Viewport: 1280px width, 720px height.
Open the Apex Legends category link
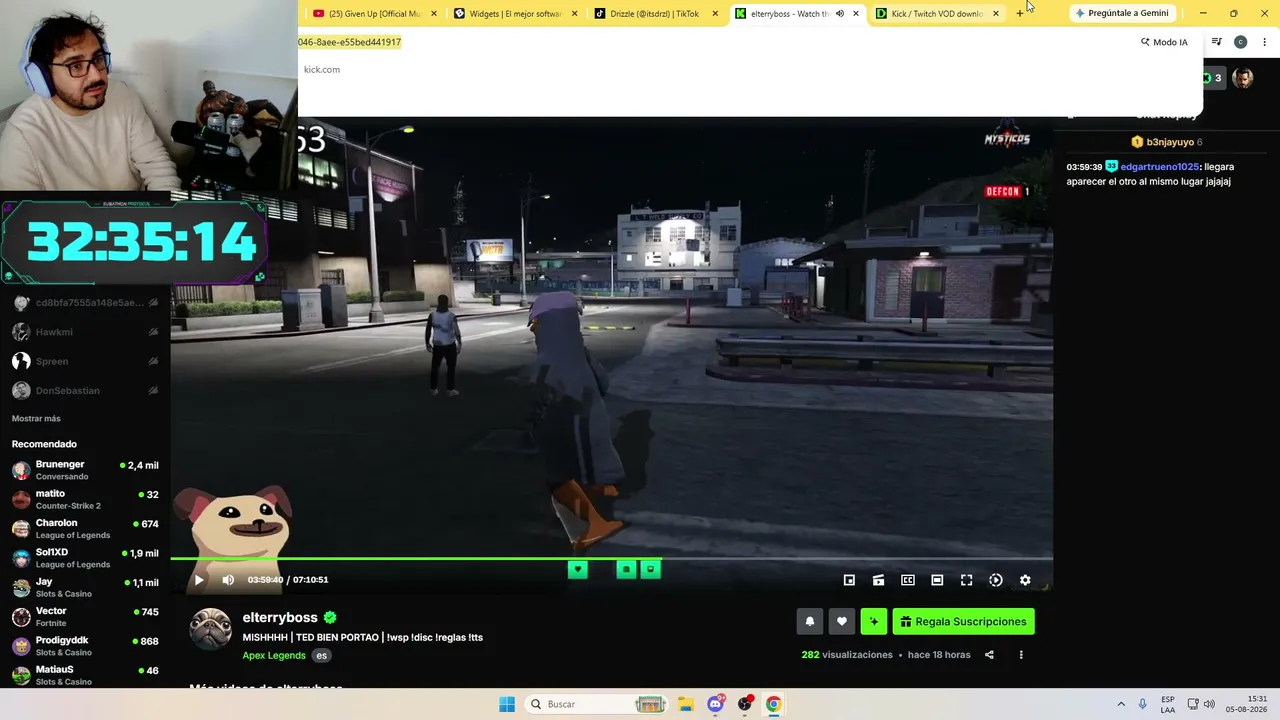[274, 656]
